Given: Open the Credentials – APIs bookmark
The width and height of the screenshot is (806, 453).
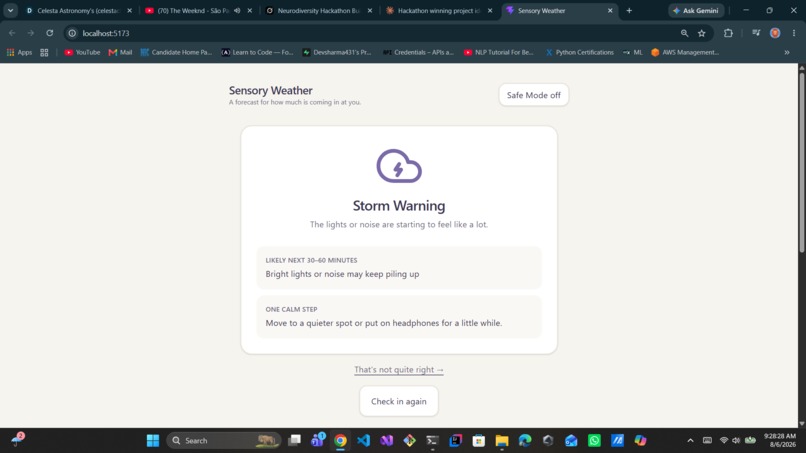Looking at the screenshot, I should pos(418,52).
